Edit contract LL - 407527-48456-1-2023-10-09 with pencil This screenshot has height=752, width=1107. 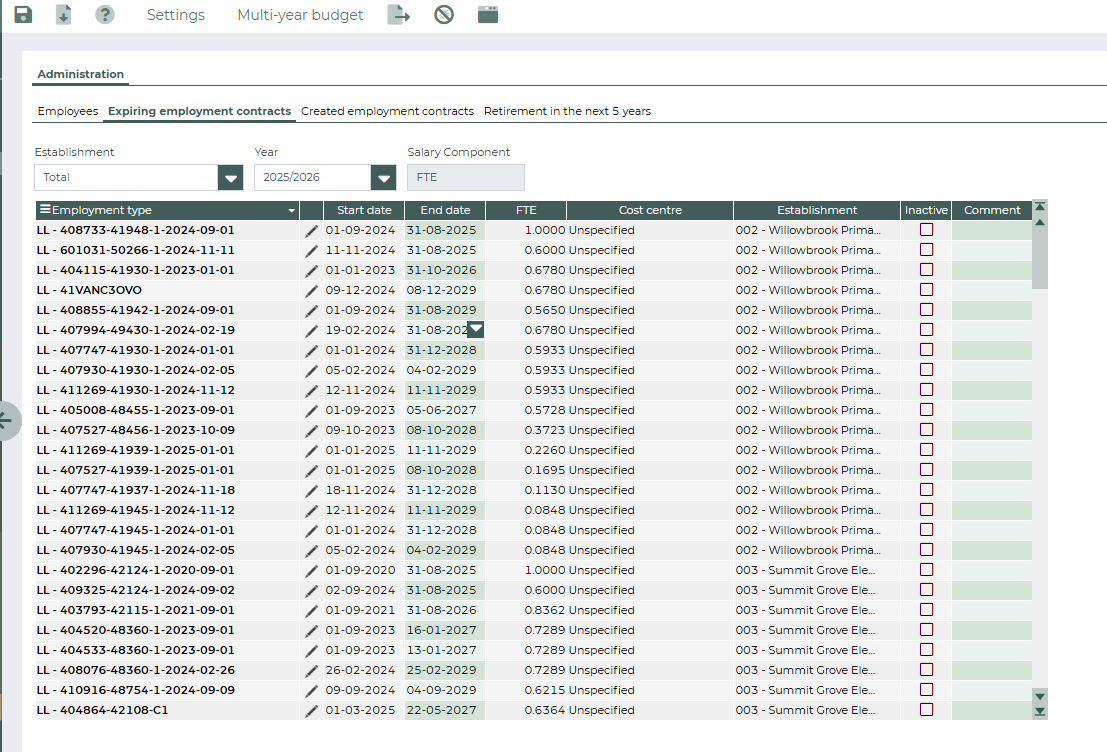pyautogui.click(x=311, y=431)
